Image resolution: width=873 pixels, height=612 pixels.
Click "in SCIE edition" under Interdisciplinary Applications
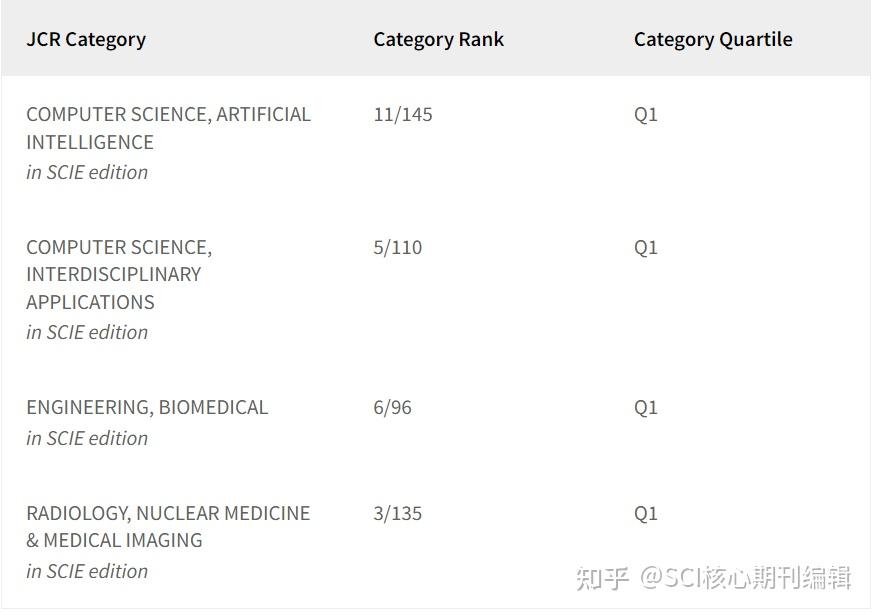(x=87, y=332)
